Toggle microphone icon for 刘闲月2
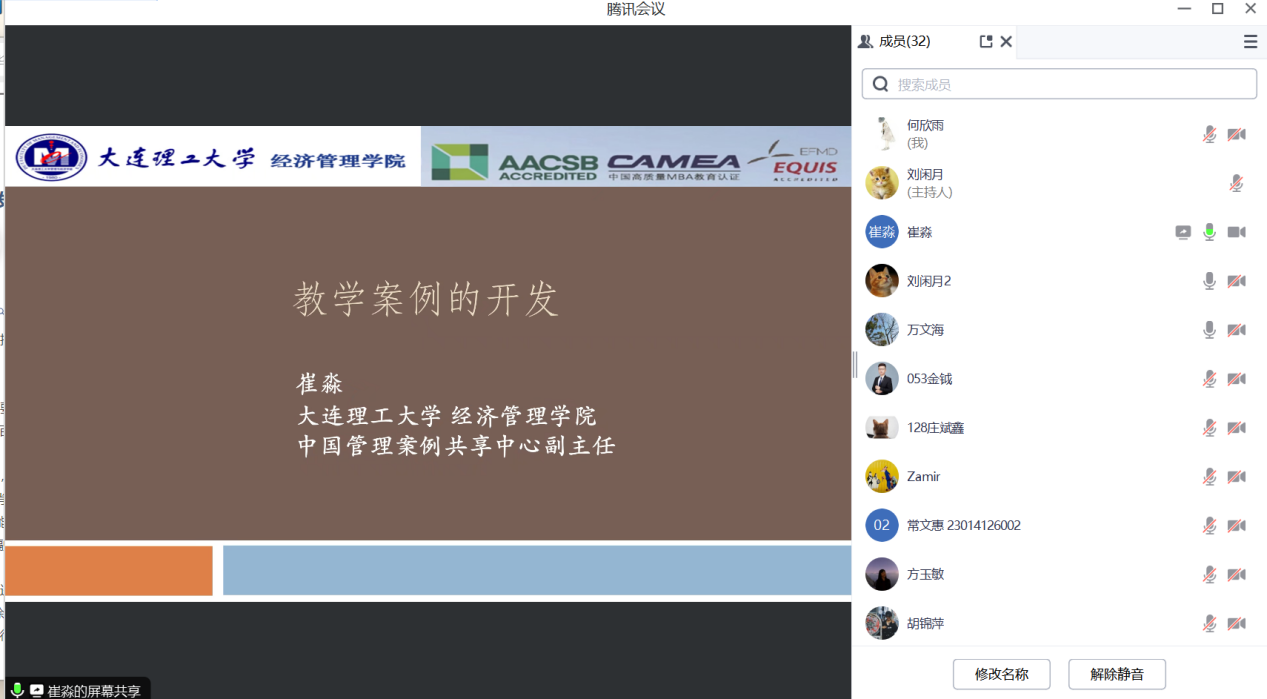The height and width of the screenshot is (699, 1267). 1209,281
